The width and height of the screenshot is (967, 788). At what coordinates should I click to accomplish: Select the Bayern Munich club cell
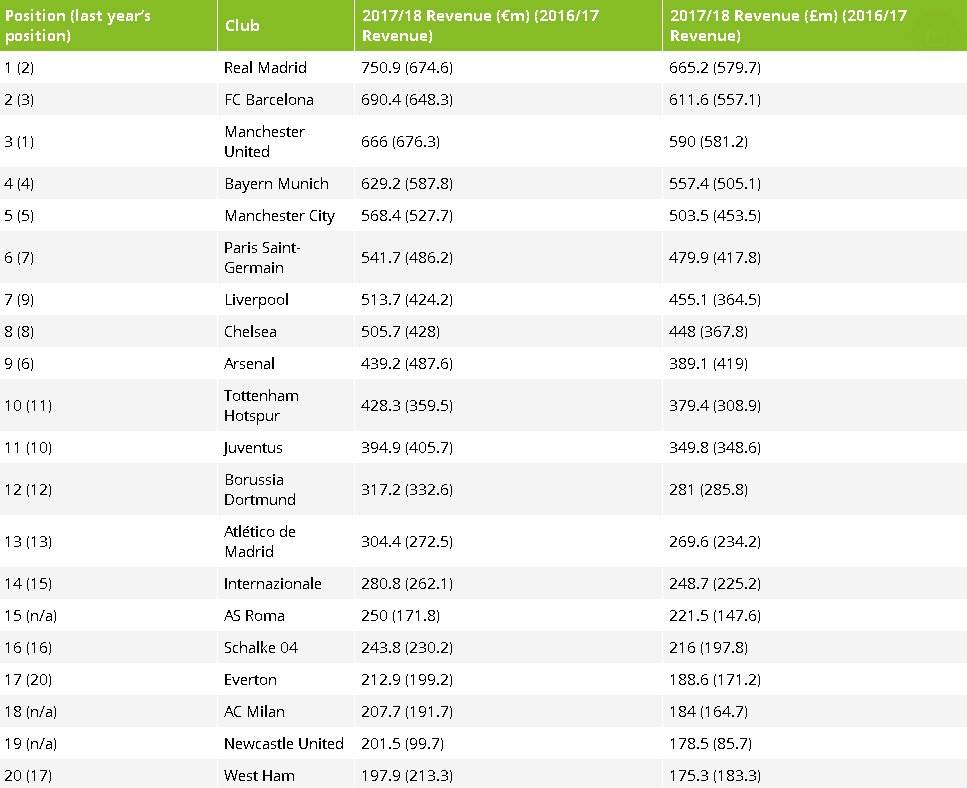click(276, 184)
